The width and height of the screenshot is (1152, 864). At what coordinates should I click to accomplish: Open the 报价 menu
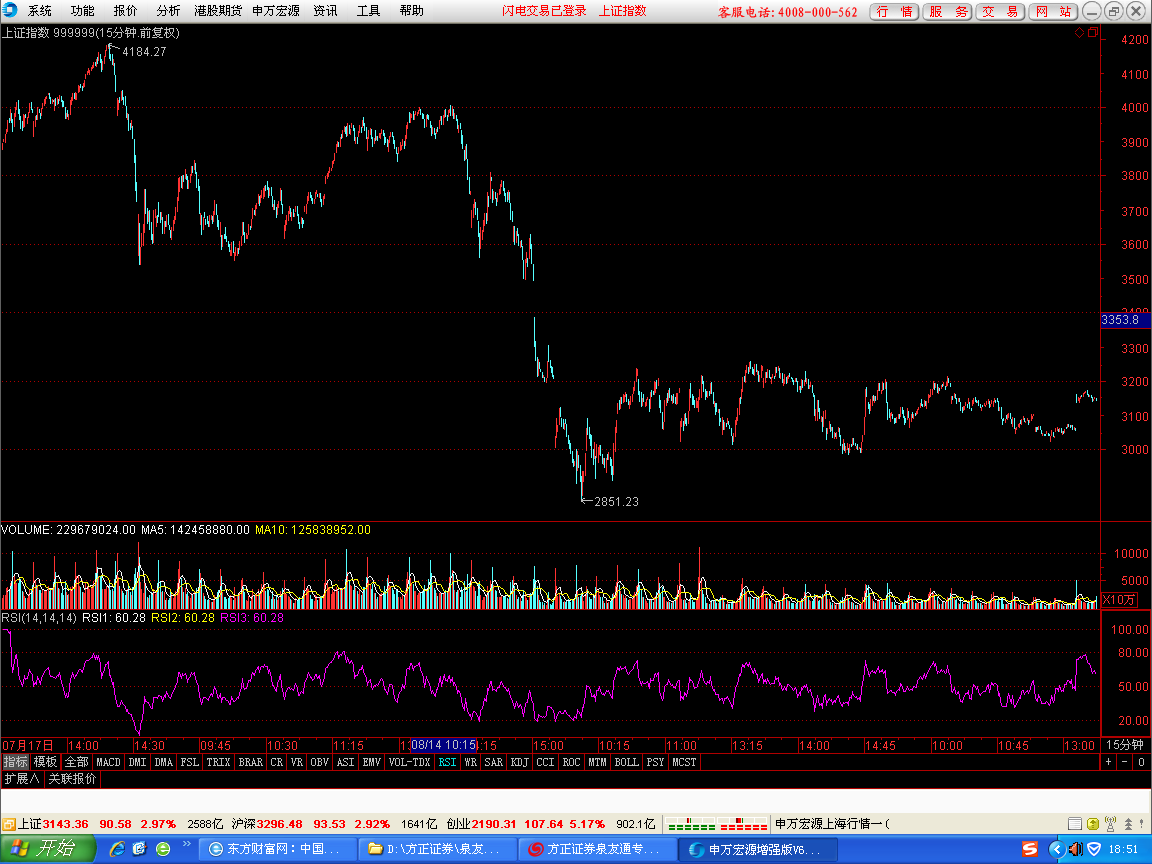pos(125,11)
